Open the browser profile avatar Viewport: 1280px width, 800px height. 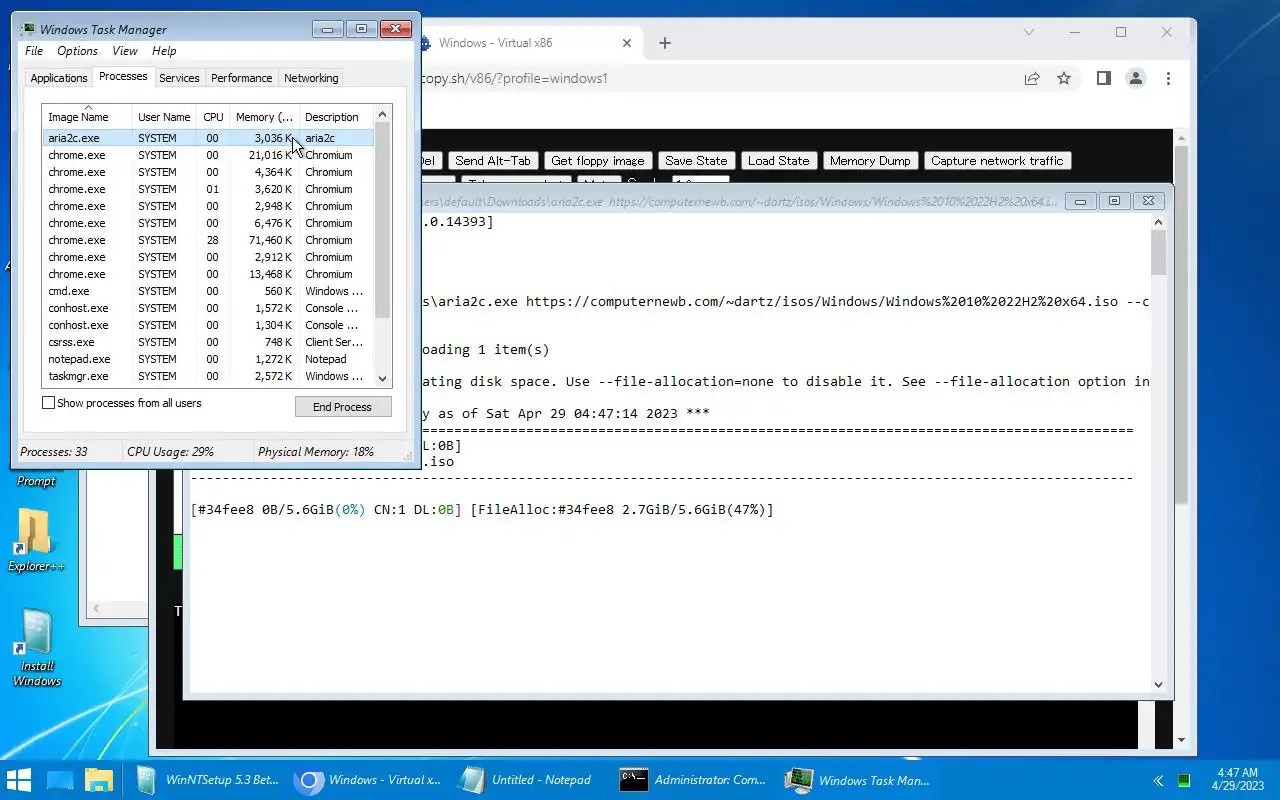pos(1136,78)
